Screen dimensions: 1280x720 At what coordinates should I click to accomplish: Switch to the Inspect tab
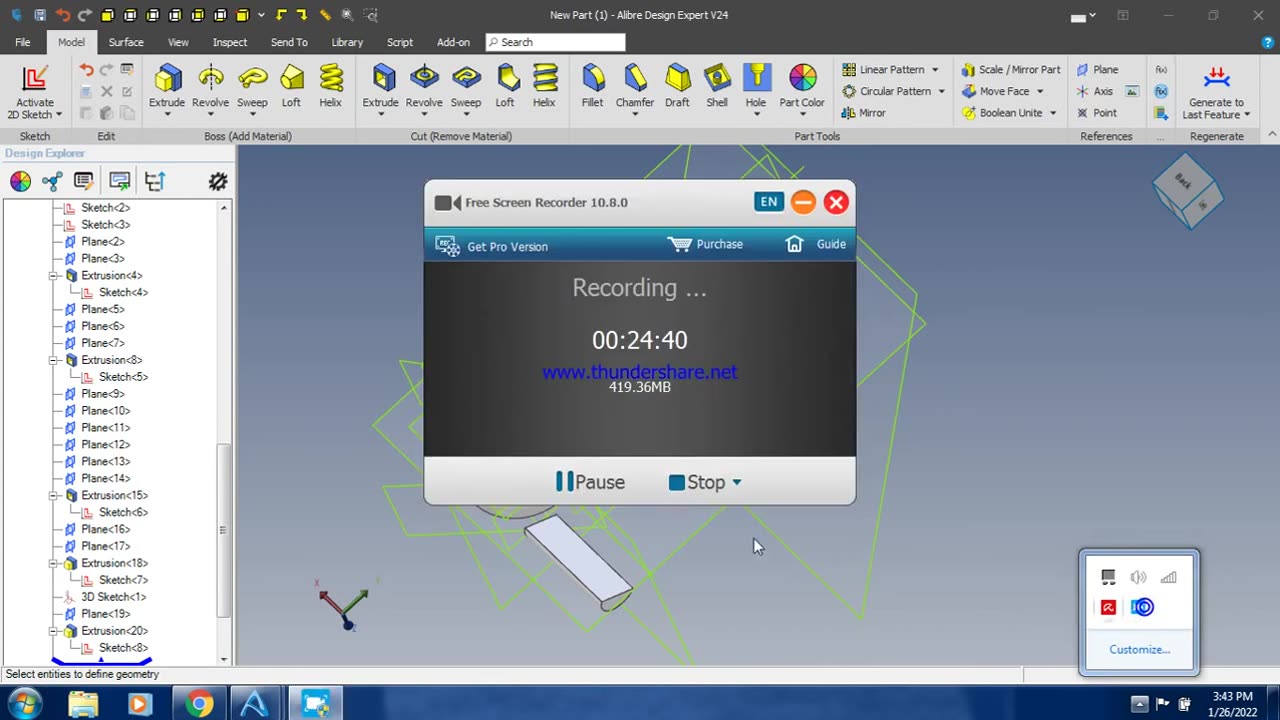(x=229, y=42)
